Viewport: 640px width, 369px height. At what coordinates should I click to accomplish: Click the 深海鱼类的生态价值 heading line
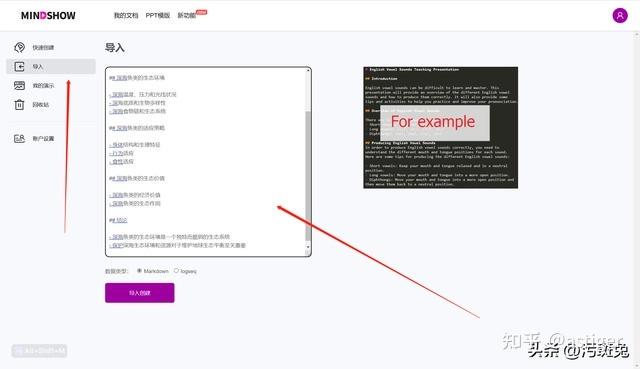point(137,178)
